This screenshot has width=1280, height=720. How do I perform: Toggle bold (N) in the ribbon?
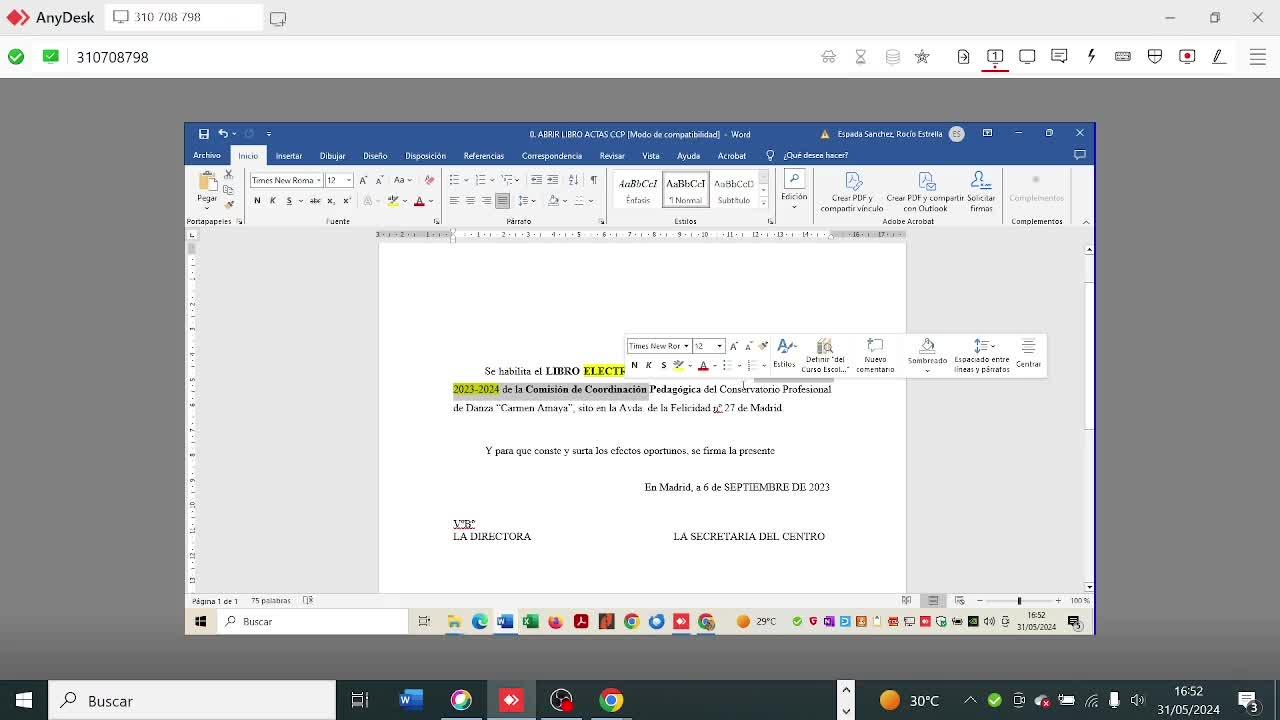[x=257, y=201]
